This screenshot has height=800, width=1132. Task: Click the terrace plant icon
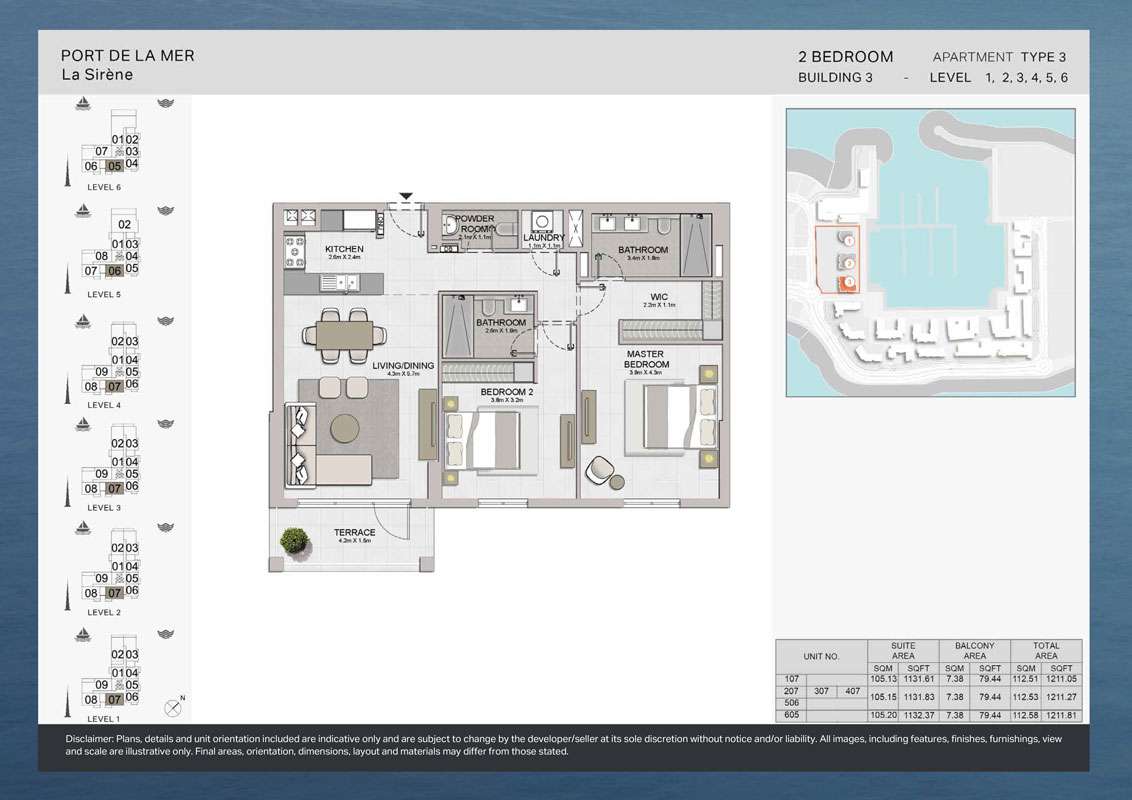click(294, 541)
